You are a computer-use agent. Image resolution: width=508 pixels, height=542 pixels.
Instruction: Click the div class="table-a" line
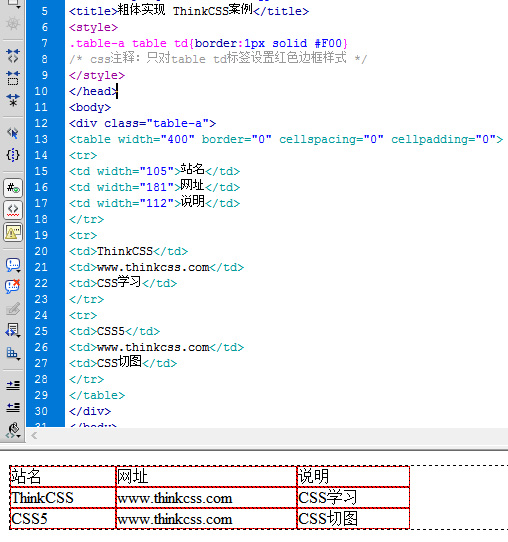point(142,123)
